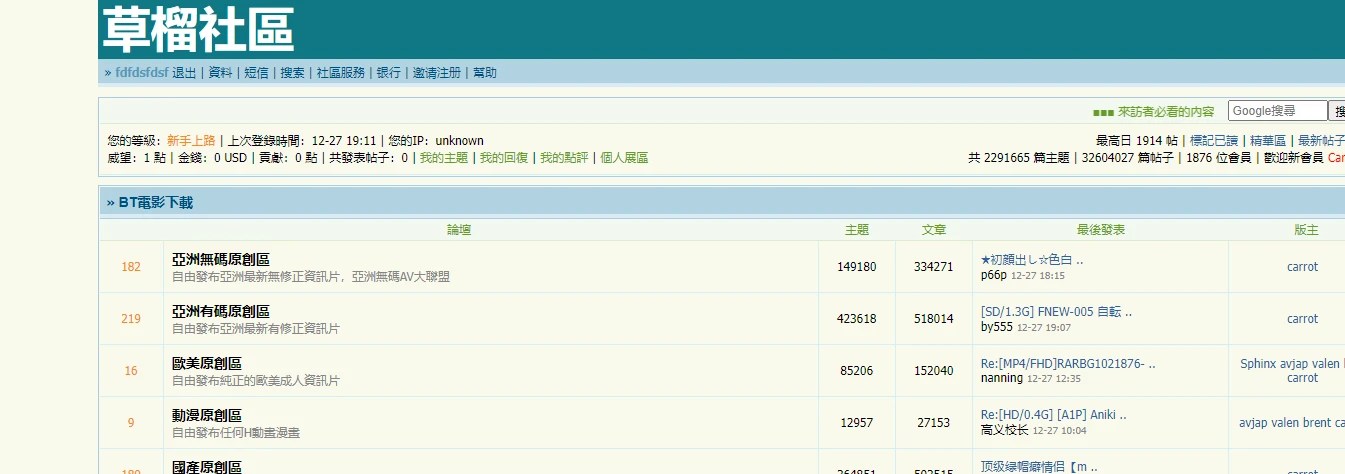Open 我的點評 my comments link
The height and width of the screenshot is (474, 1345).
(x=564, y=158)
